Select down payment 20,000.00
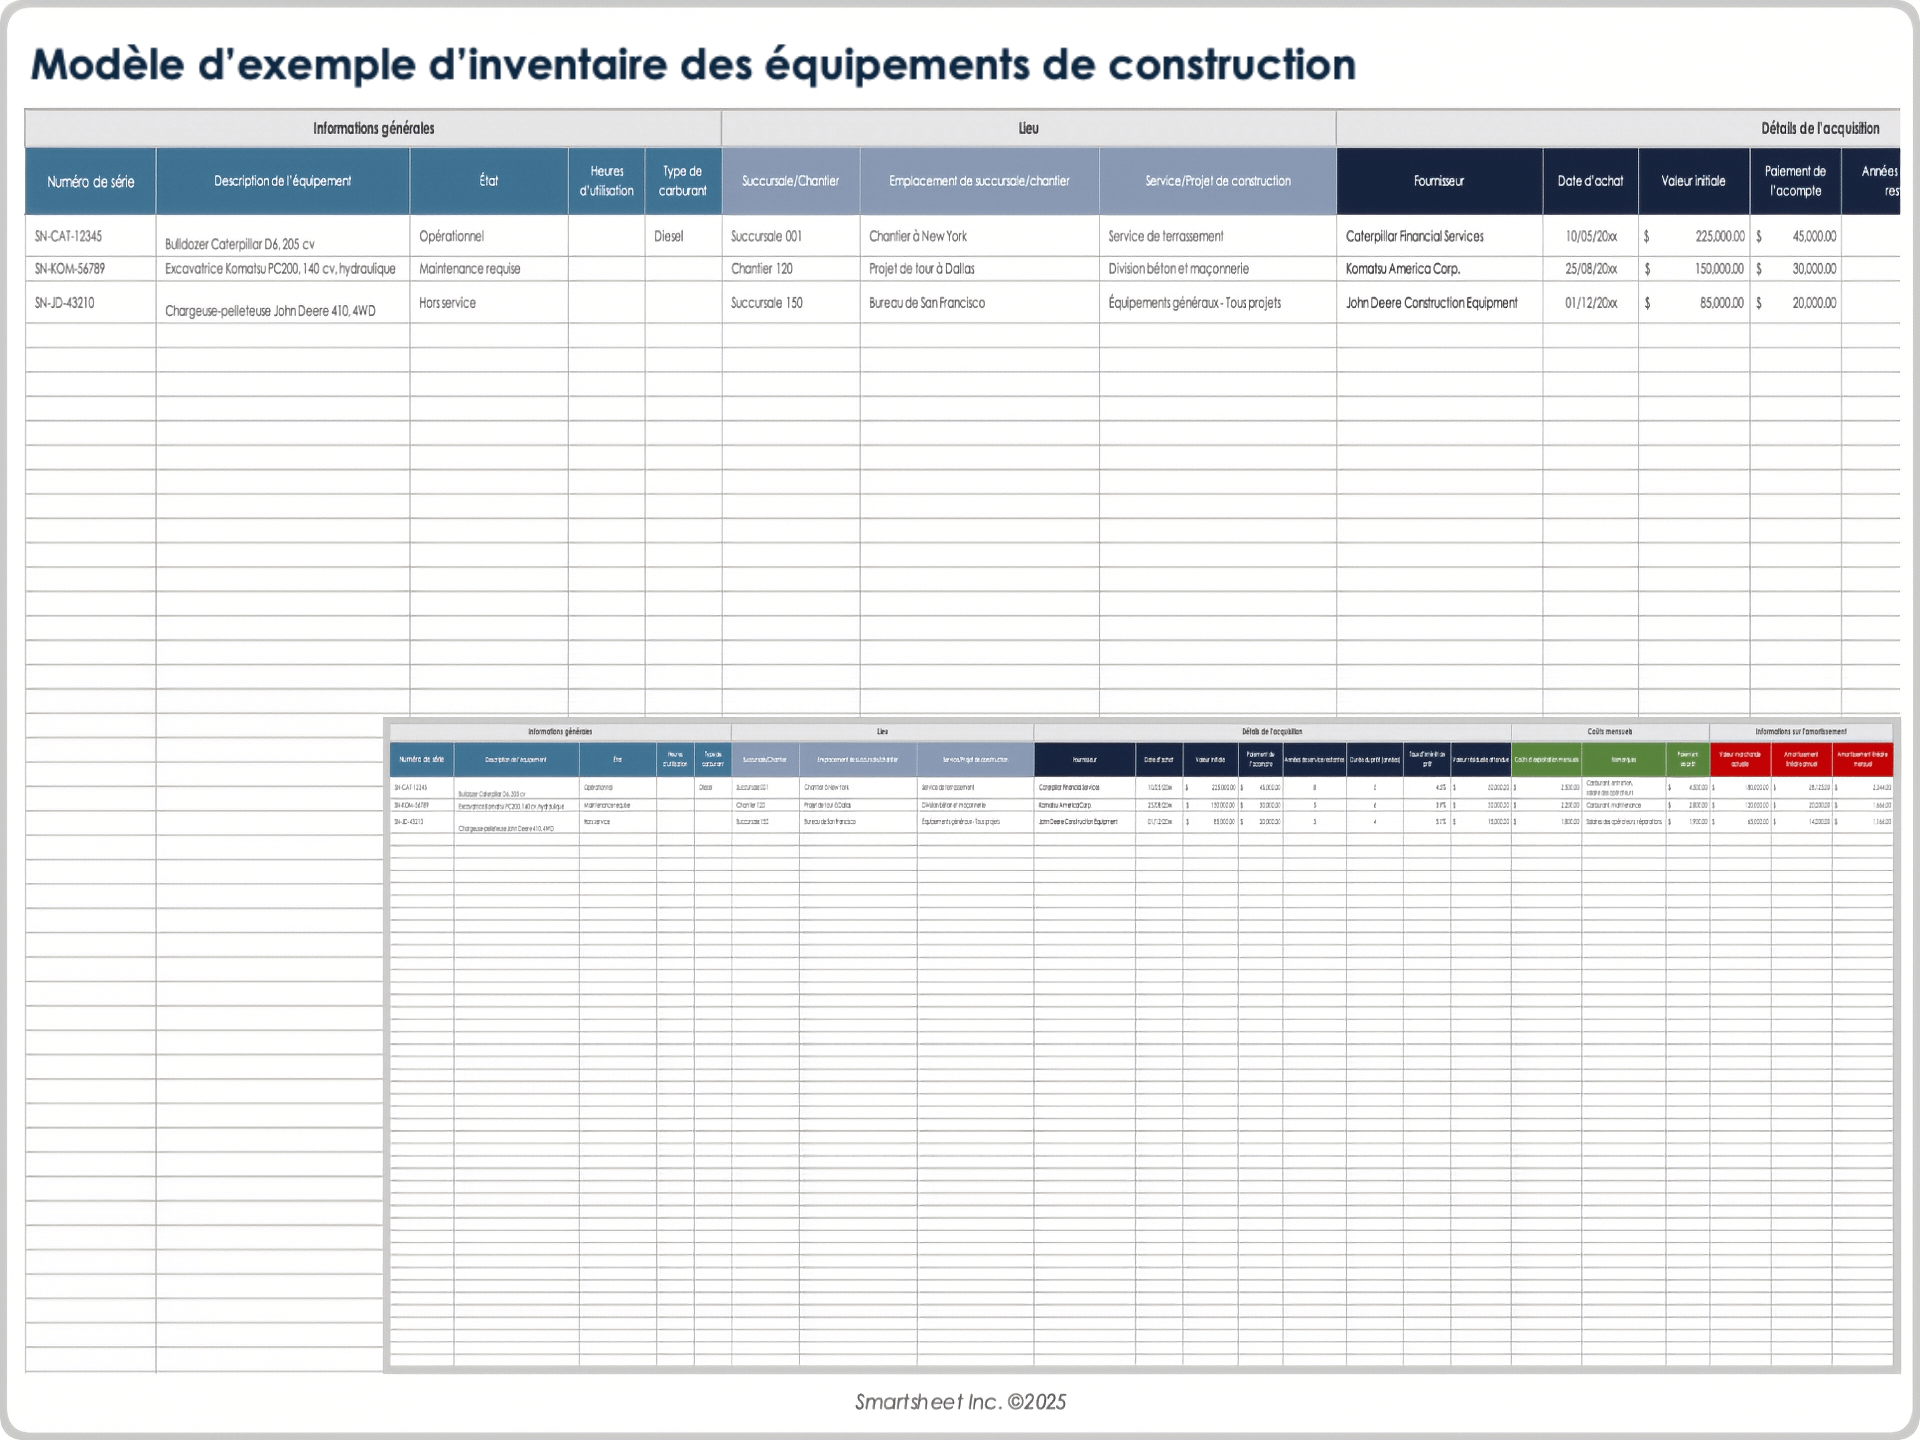 (1796, 303)
